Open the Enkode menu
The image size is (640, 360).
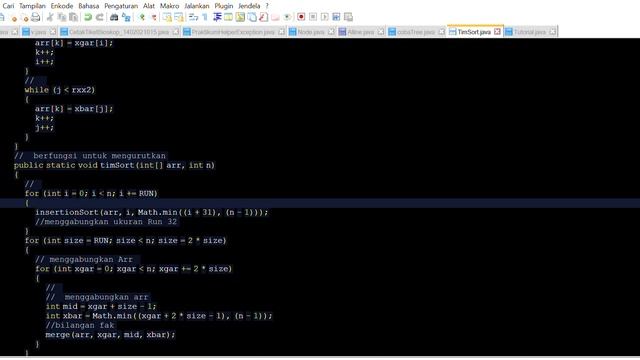(x=62, y=6)
